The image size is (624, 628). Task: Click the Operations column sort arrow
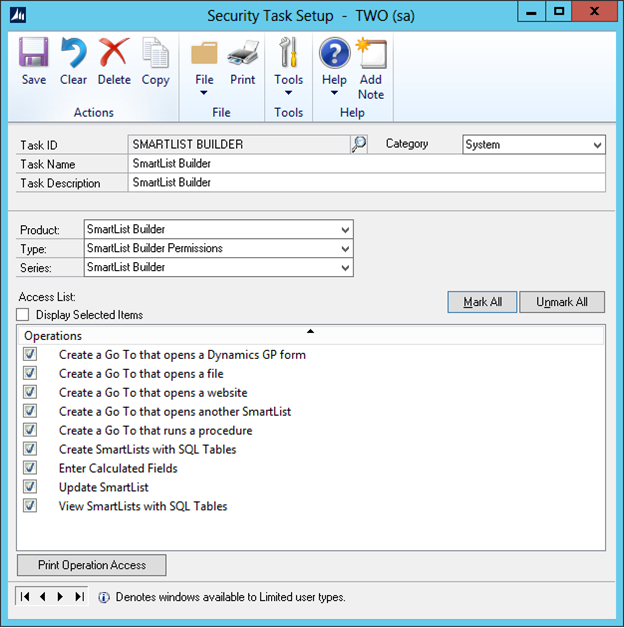310,331
